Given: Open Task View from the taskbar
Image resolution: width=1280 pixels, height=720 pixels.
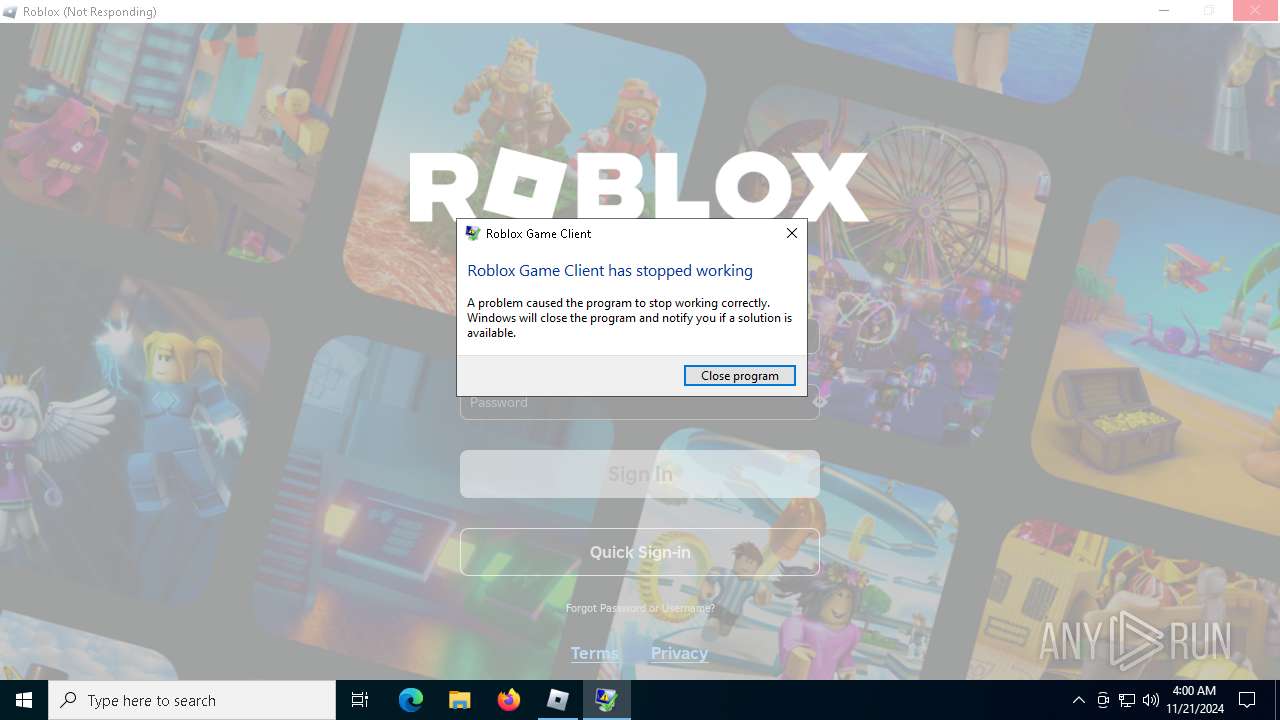Looking at the screenshot, I should coord(360,700).
